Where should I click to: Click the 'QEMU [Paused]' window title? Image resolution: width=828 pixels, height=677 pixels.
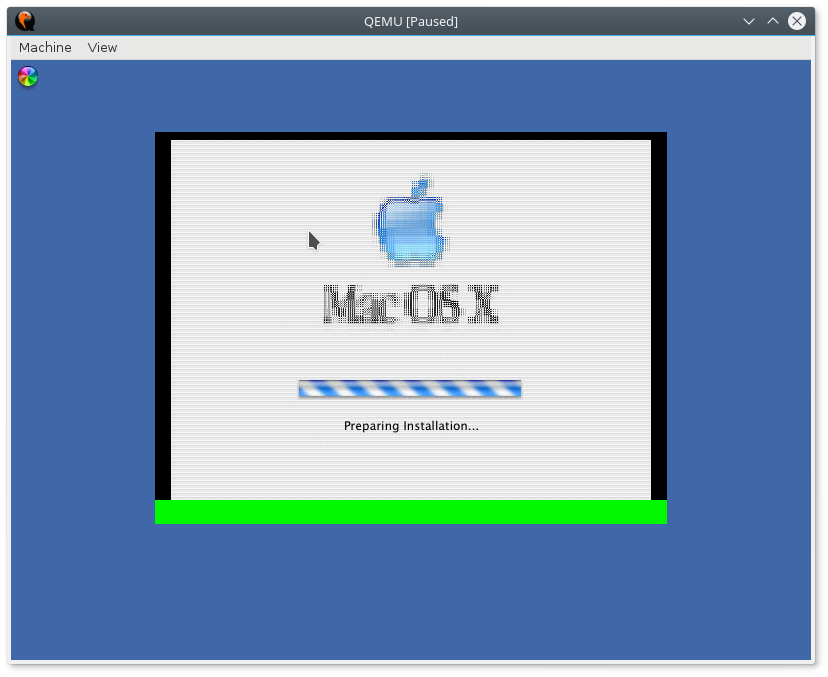pos(411,22)
